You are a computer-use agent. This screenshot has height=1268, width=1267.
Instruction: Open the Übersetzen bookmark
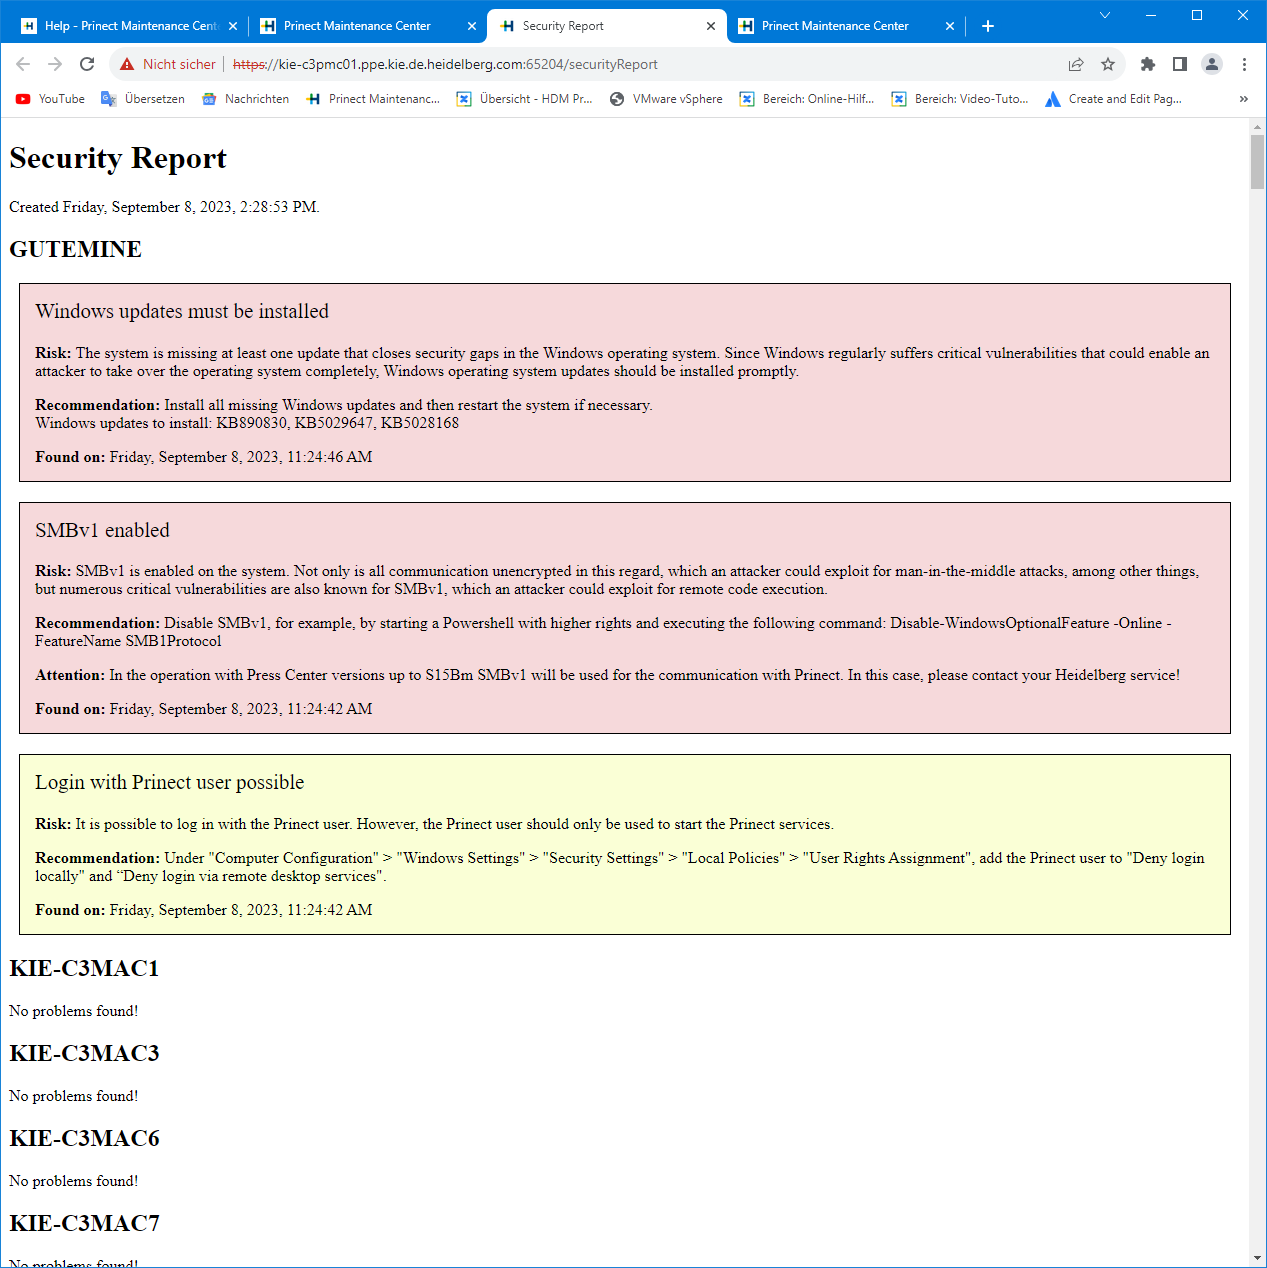(x=142, y=98)
